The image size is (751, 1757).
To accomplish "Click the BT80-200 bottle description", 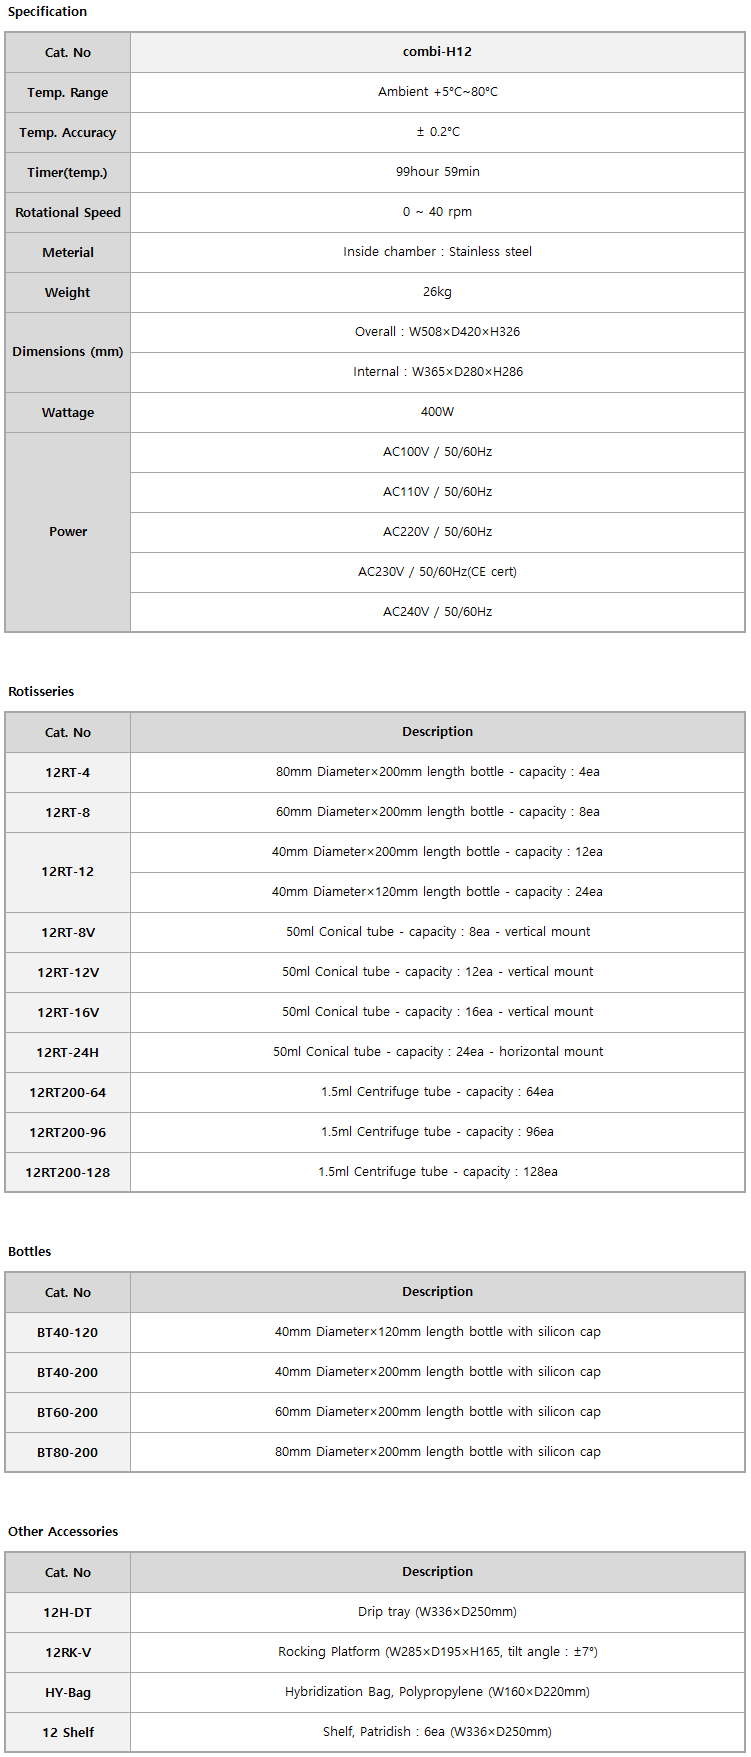I will (437, 1452).
